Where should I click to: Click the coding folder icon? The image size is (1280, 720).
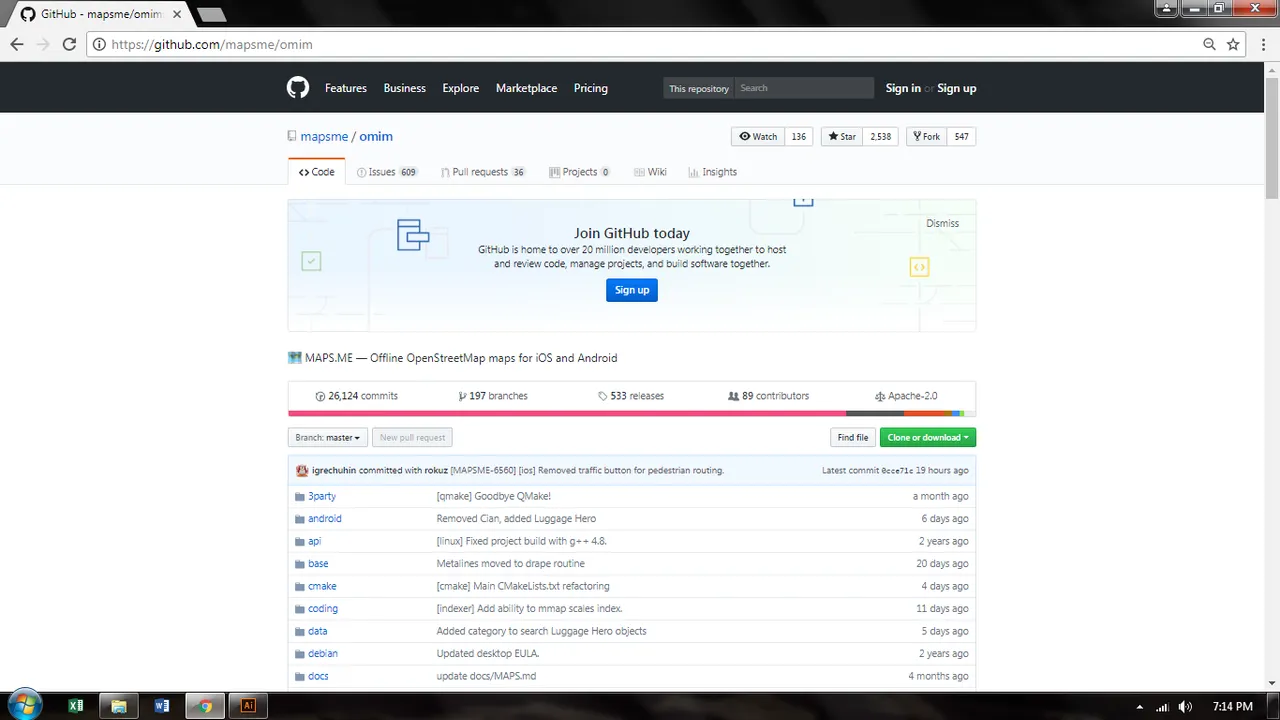pos(300,609)
